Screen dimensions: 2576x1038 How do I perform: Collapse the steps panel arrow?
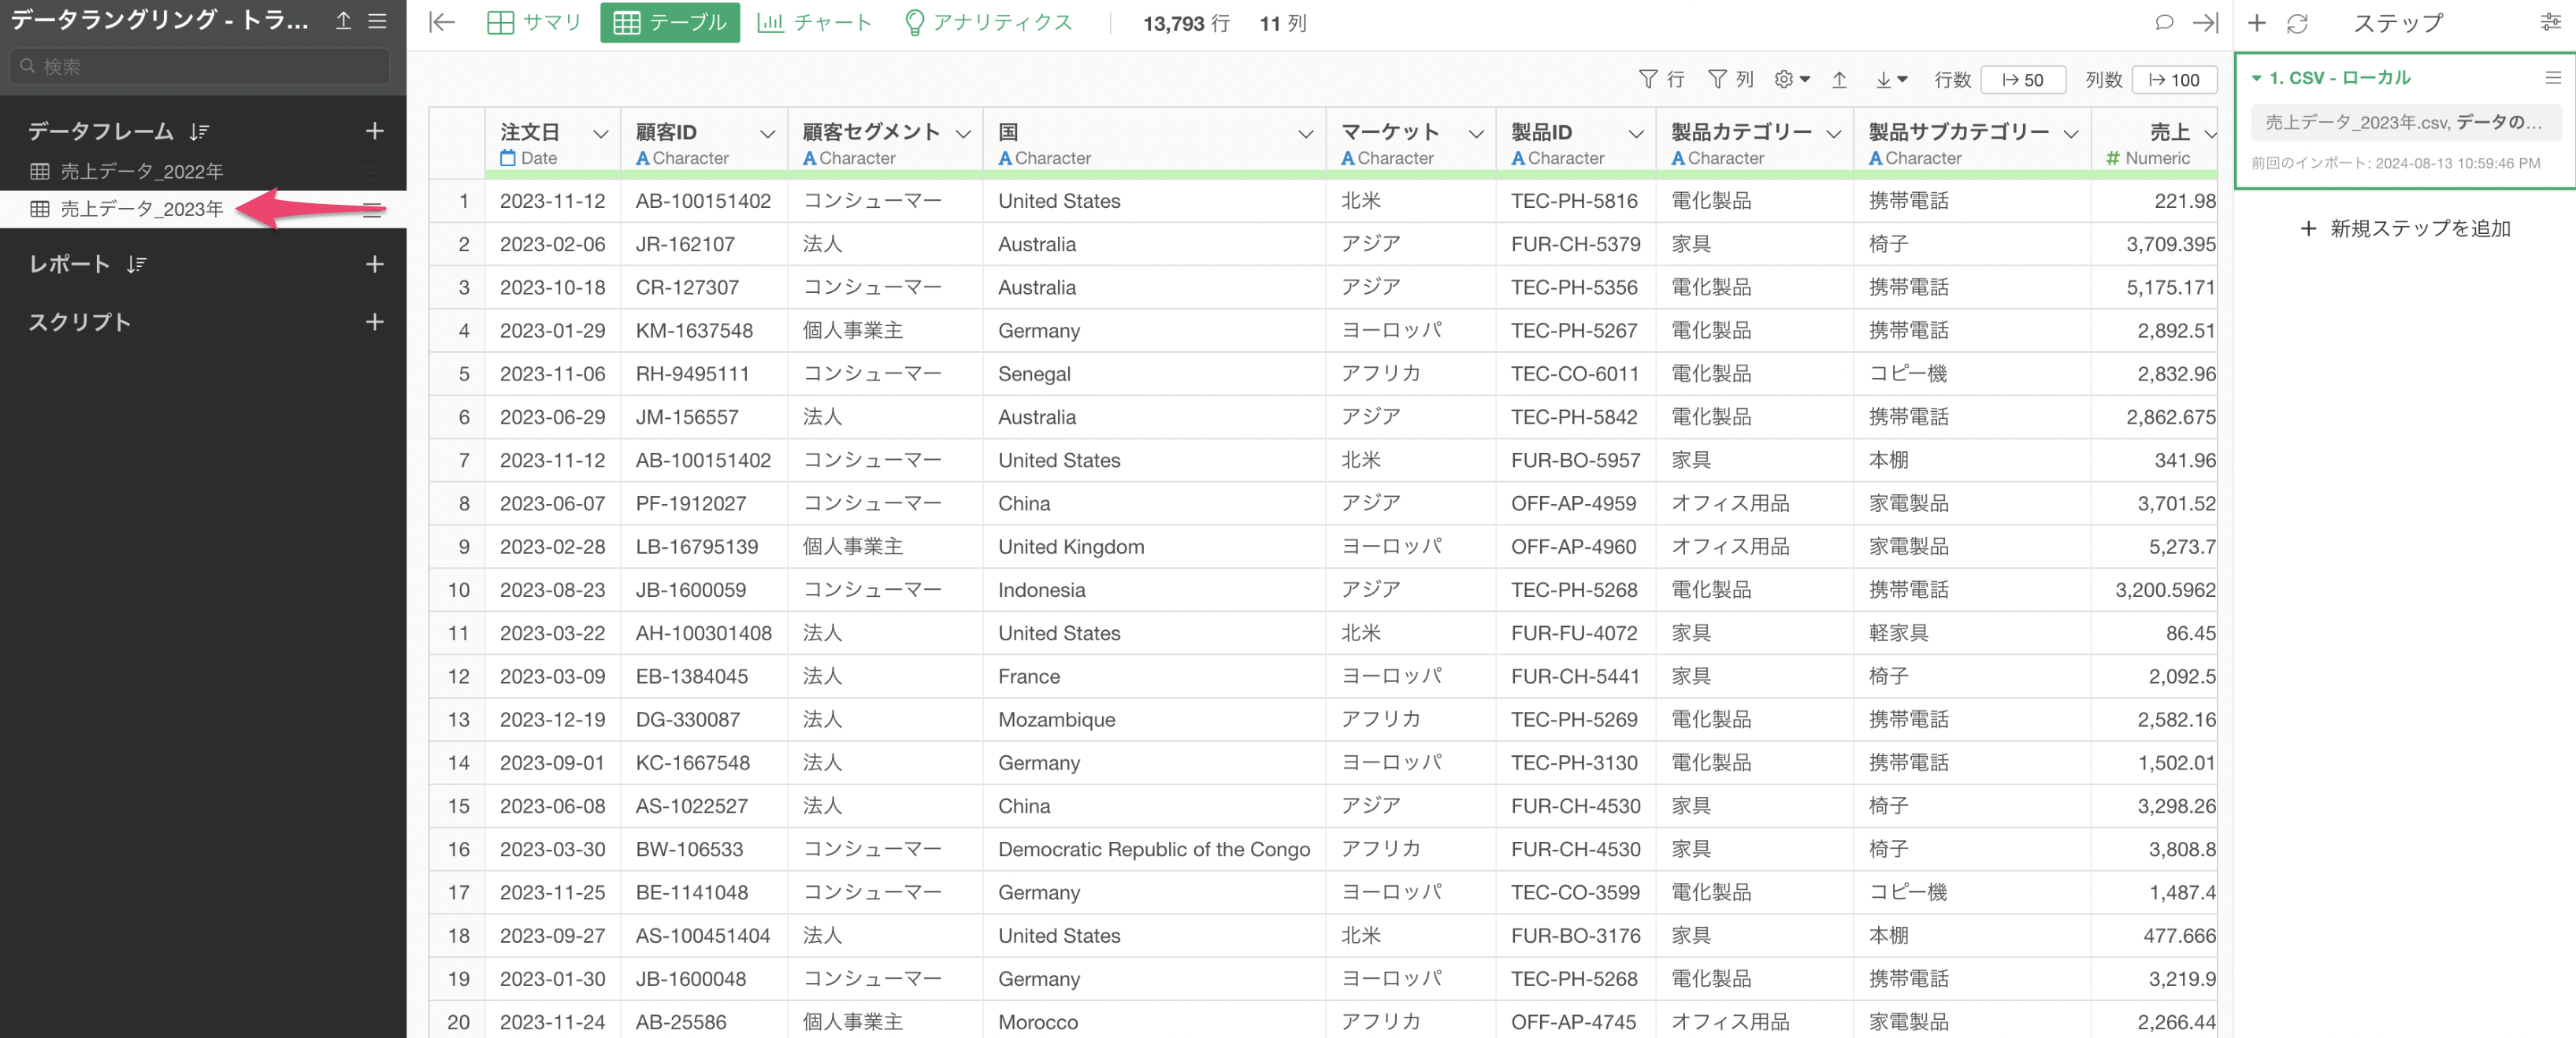(2204, 22)
